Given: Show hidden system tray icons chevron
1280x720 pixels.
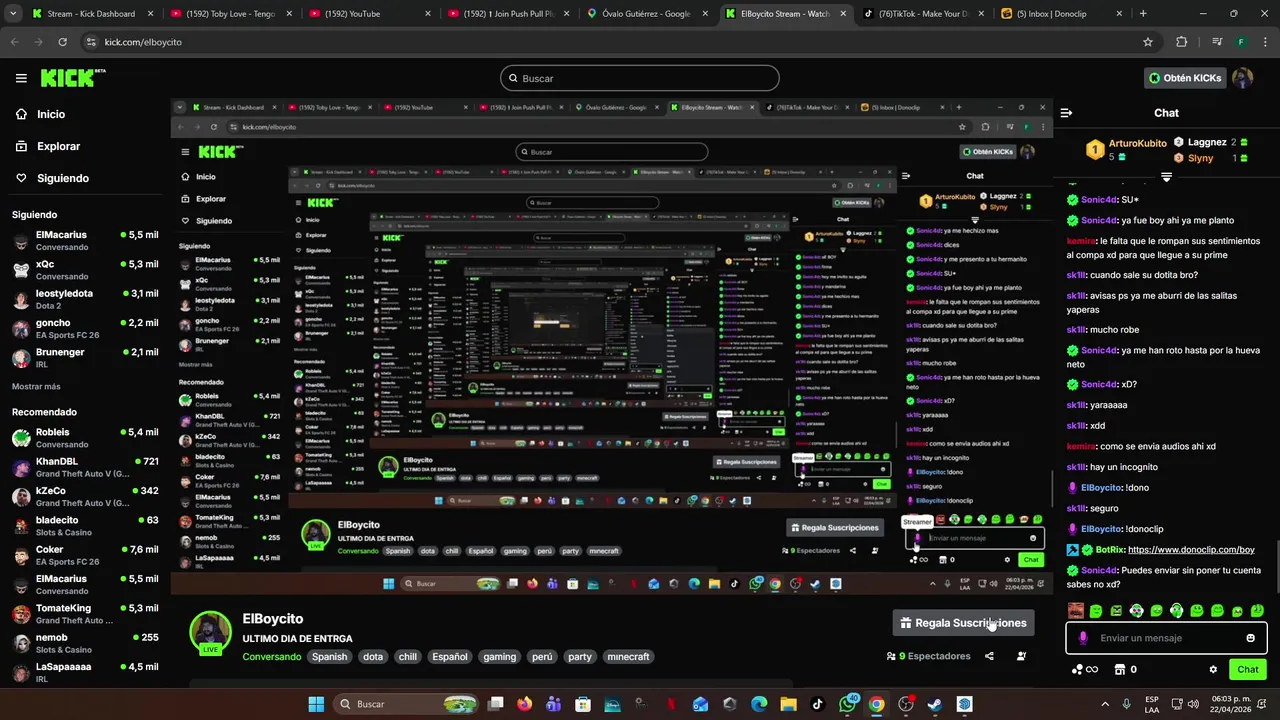Looking at the screenshot, I should pyautogui.click(x=1105, y=704).
